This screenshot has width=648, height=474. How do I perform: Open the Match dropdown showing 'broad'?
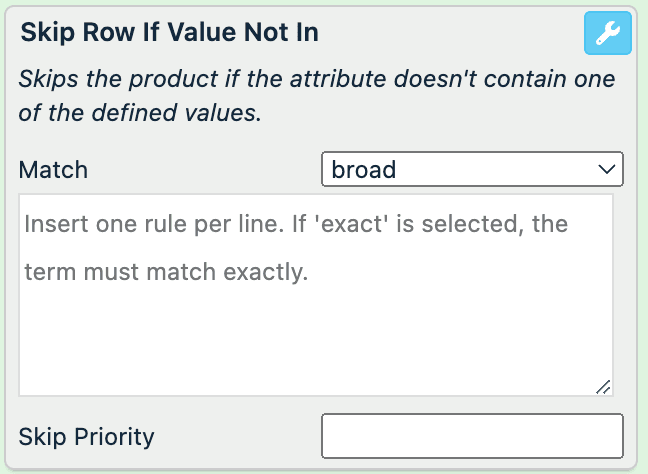pyautogui.click(x=472, y=170)
